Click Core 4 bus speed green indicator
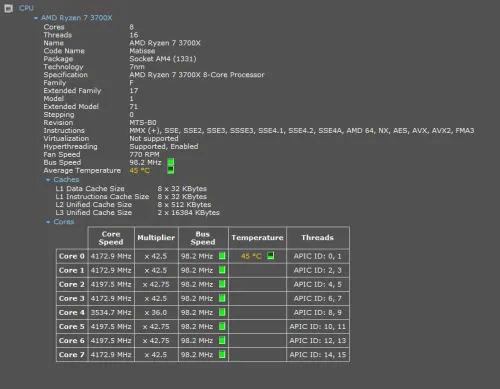This screenshot has width=500, height=389. pos(222,312)
